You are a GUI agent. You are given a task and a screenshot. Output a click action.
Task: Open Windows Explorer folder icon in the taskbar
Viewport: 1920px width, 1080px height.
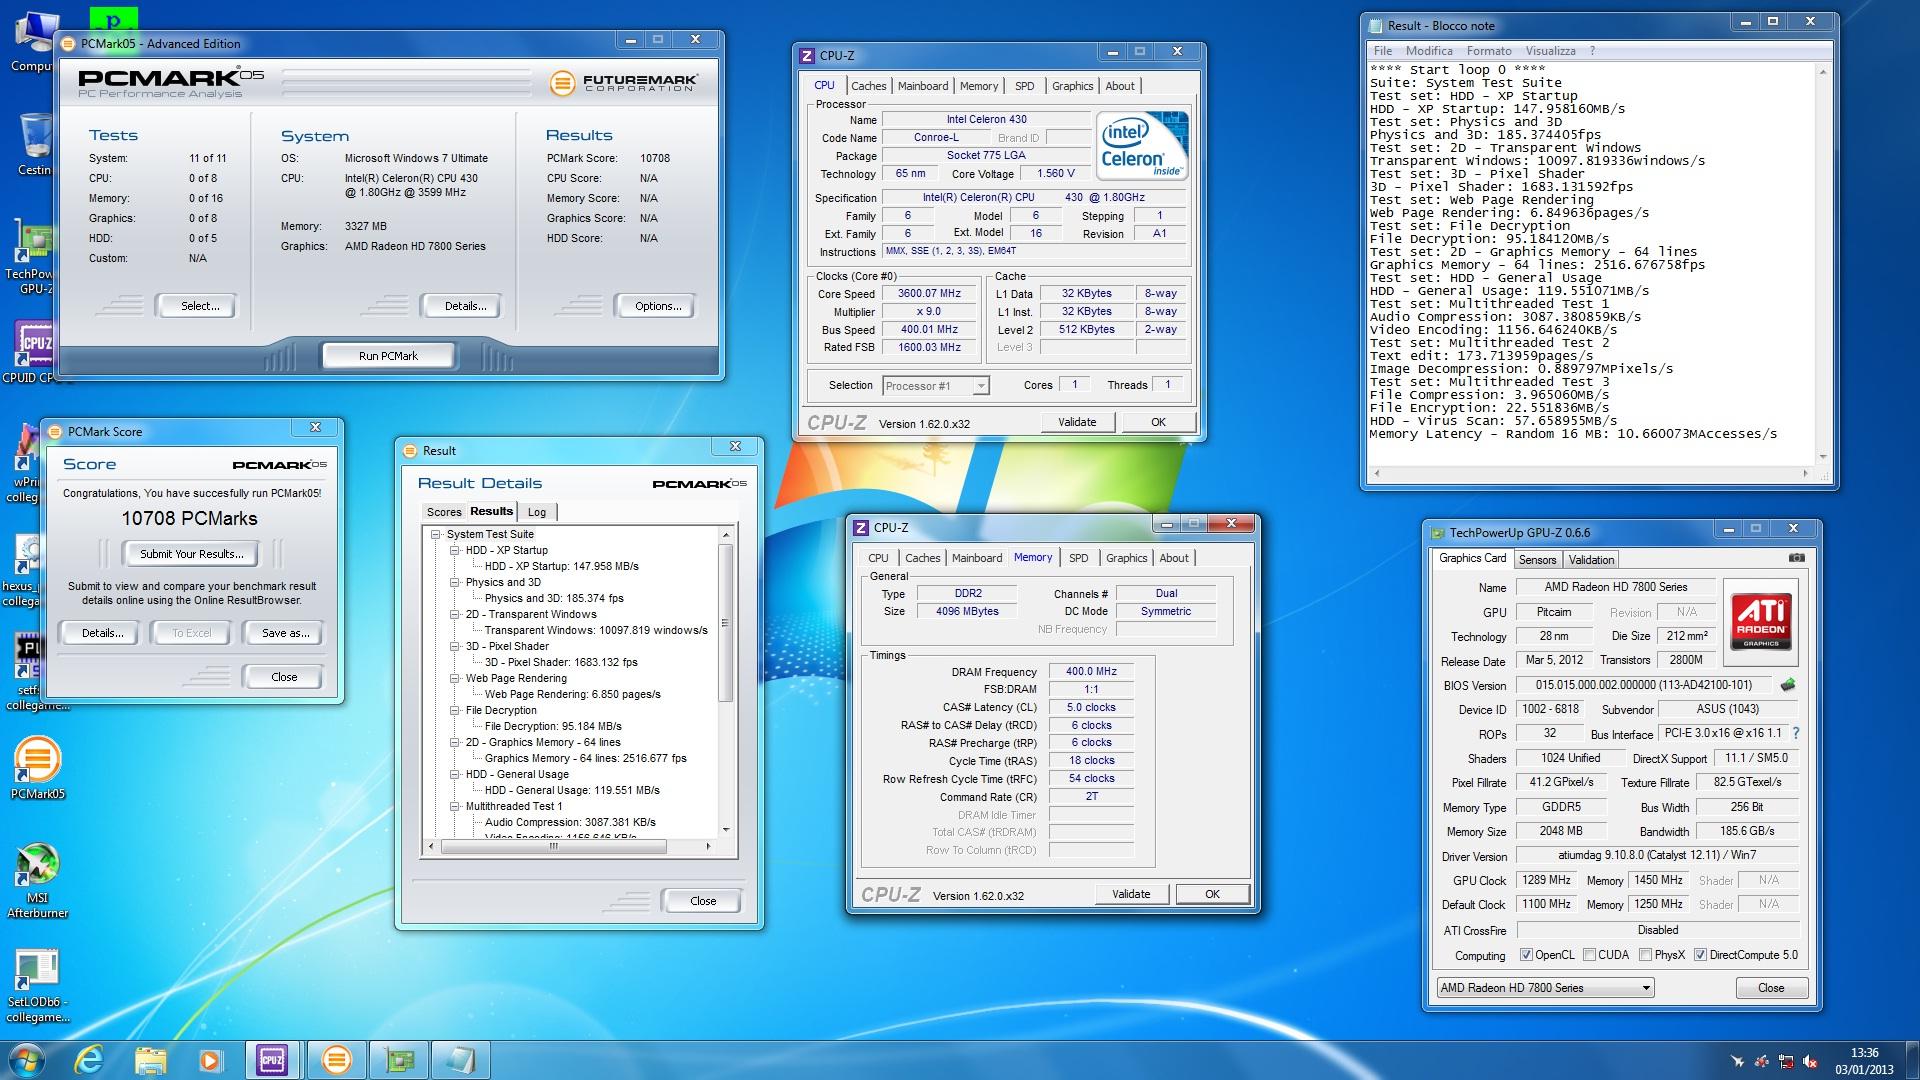click(150, 1059)
